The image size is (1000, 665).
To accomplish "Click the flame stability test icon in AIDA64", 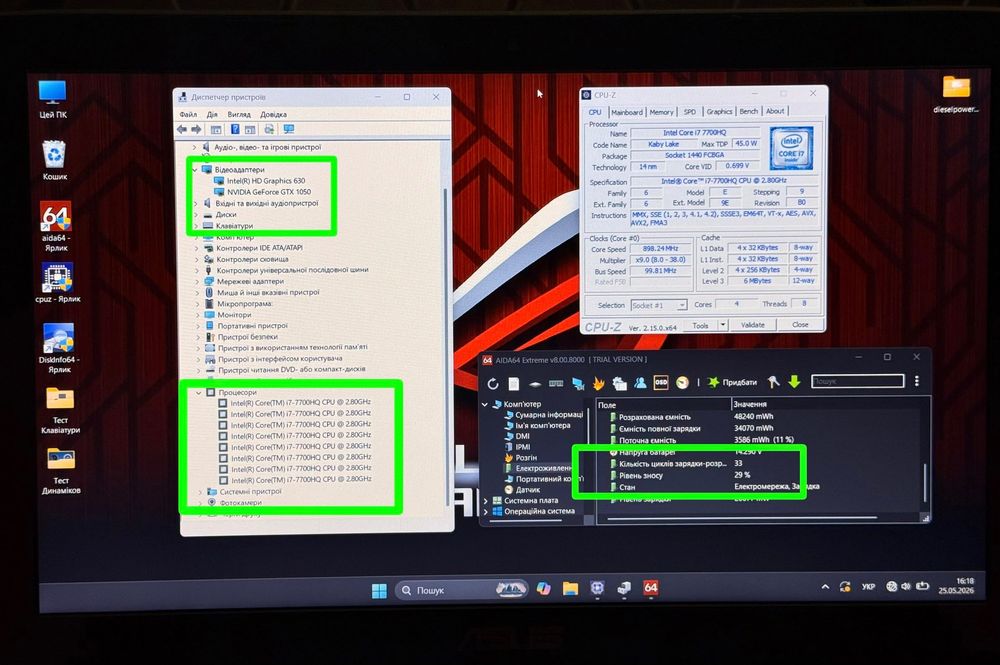I will pos(598,383).
